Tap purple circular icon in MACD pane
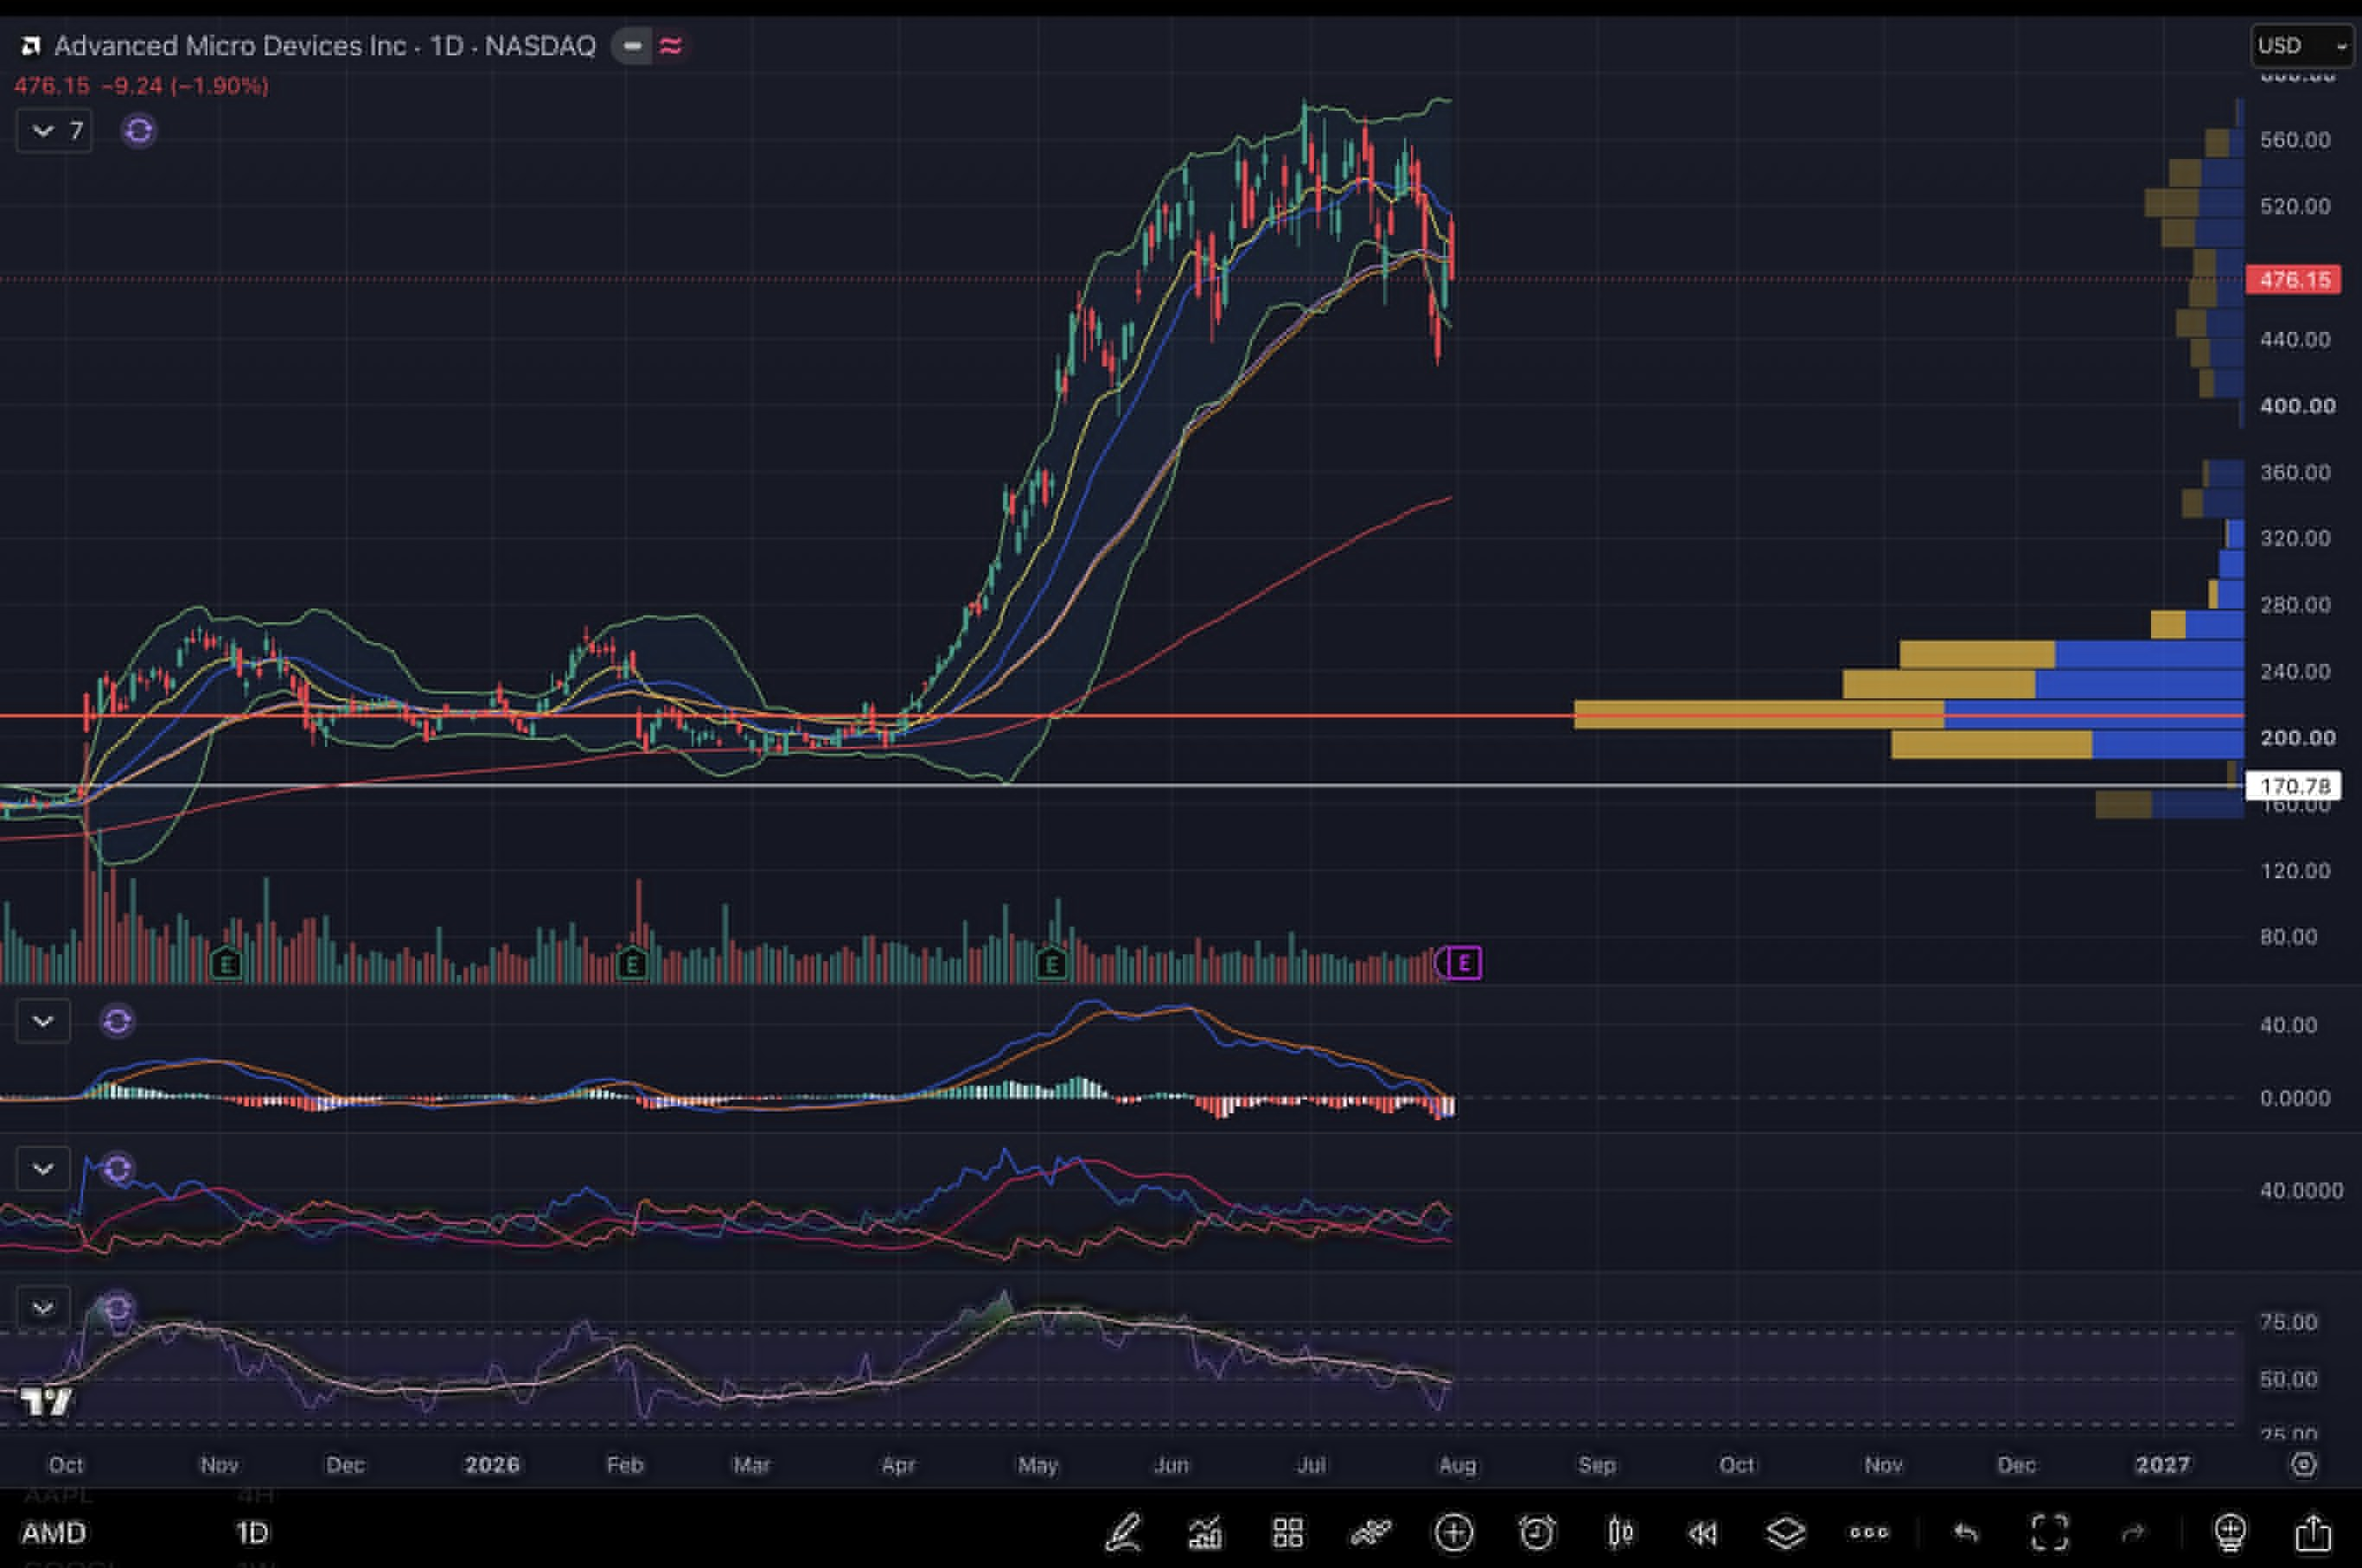 117,1021
